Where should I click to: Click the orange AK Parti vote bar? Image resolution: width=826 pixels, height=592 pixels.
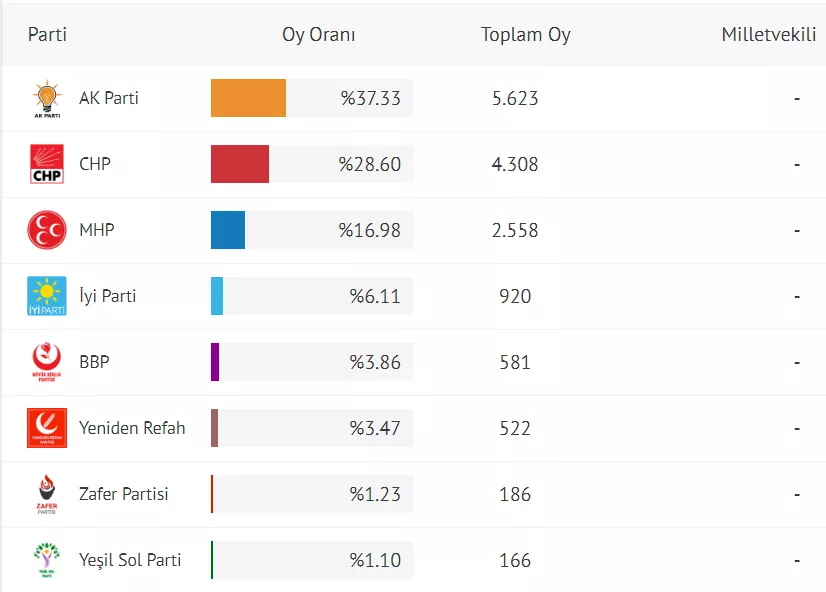(248, 98)
